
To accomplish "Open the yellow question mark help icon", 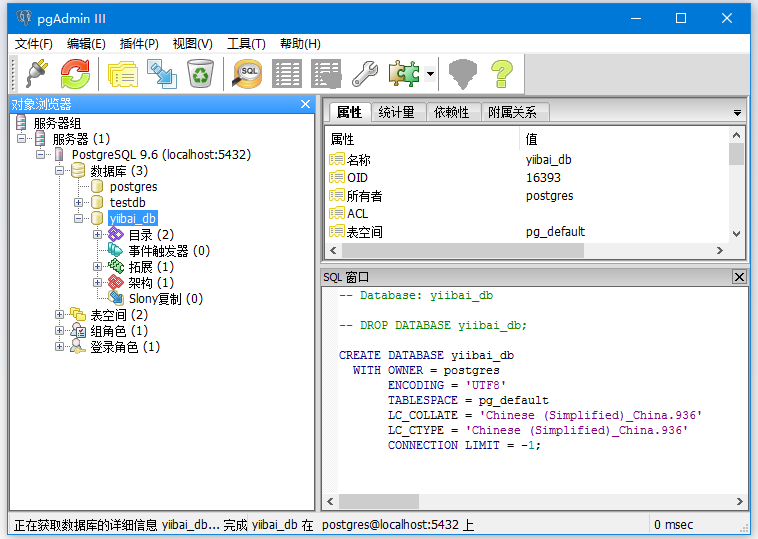I will [501, 73].
